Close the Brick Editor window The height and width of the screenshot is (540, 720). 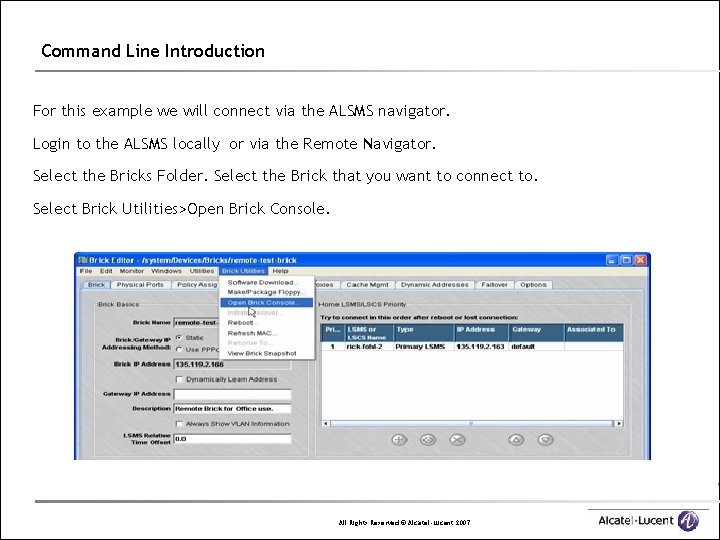640,260
